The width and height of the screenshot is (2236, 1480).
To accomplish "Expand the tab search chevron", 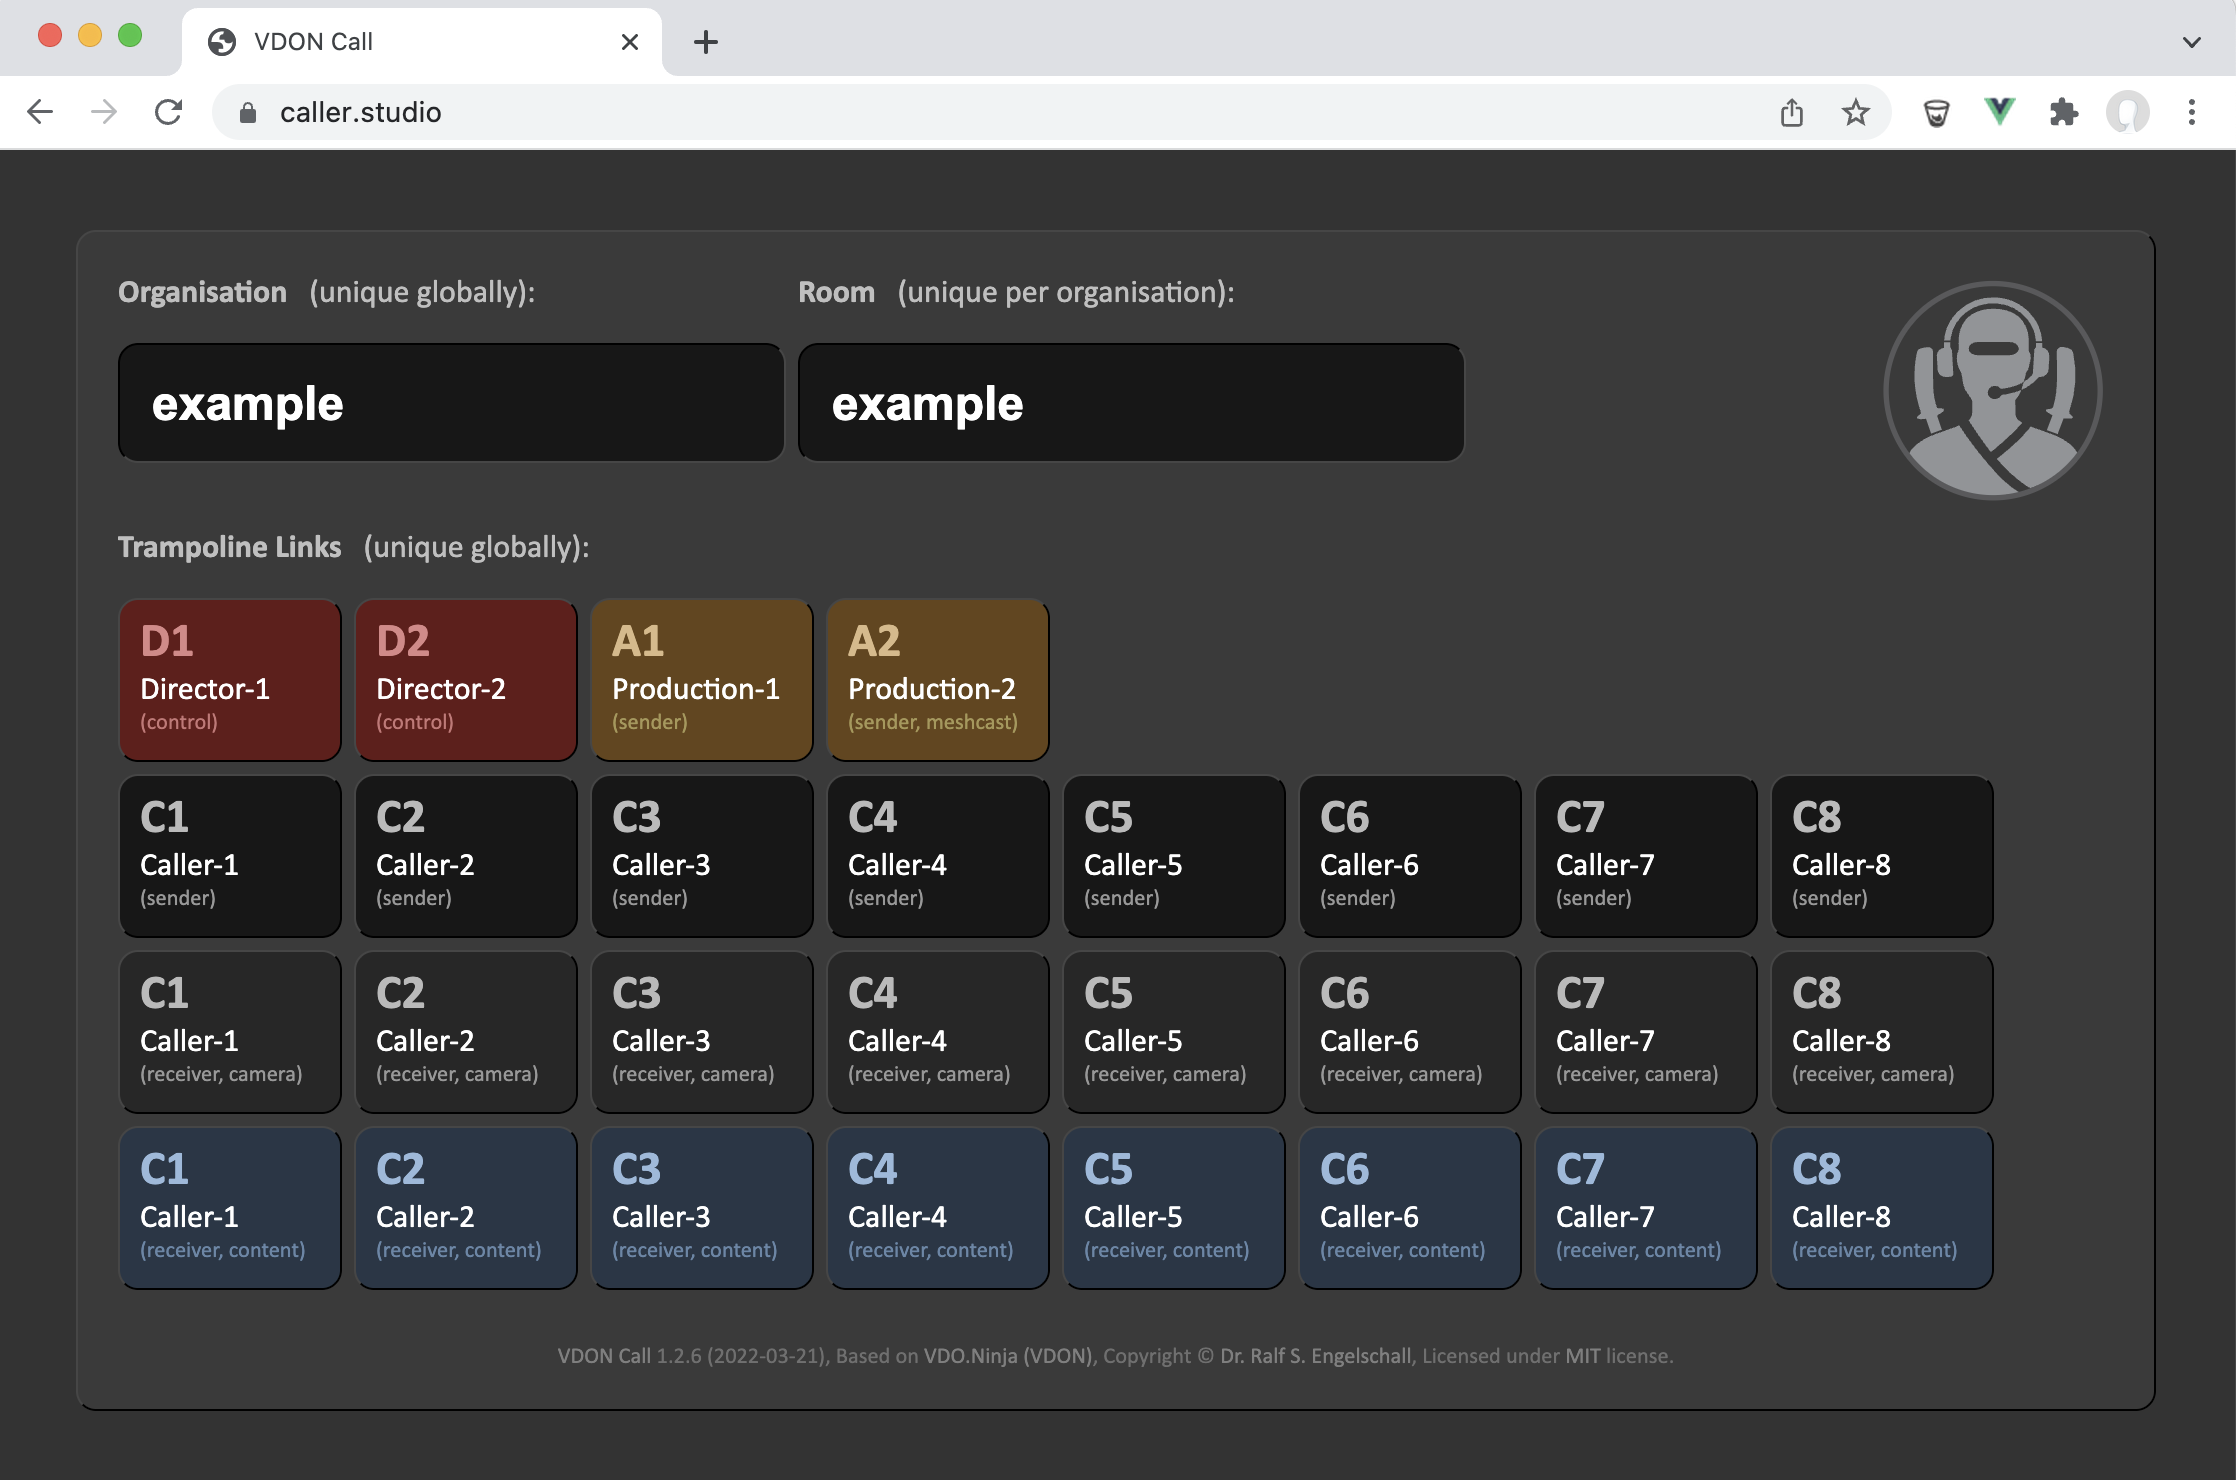I will [x=2191, y=42].
